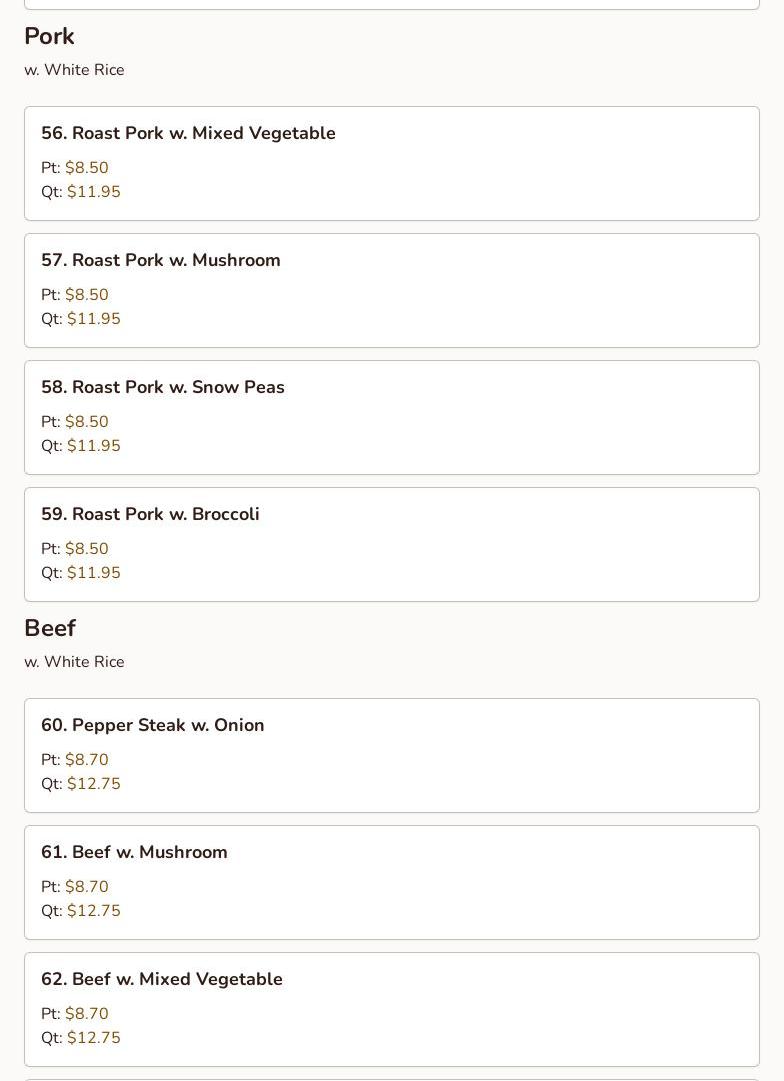784x1081 pixels.
Task: Select pint price $8.70 of Pepper Steak
Action: [87, 759]
